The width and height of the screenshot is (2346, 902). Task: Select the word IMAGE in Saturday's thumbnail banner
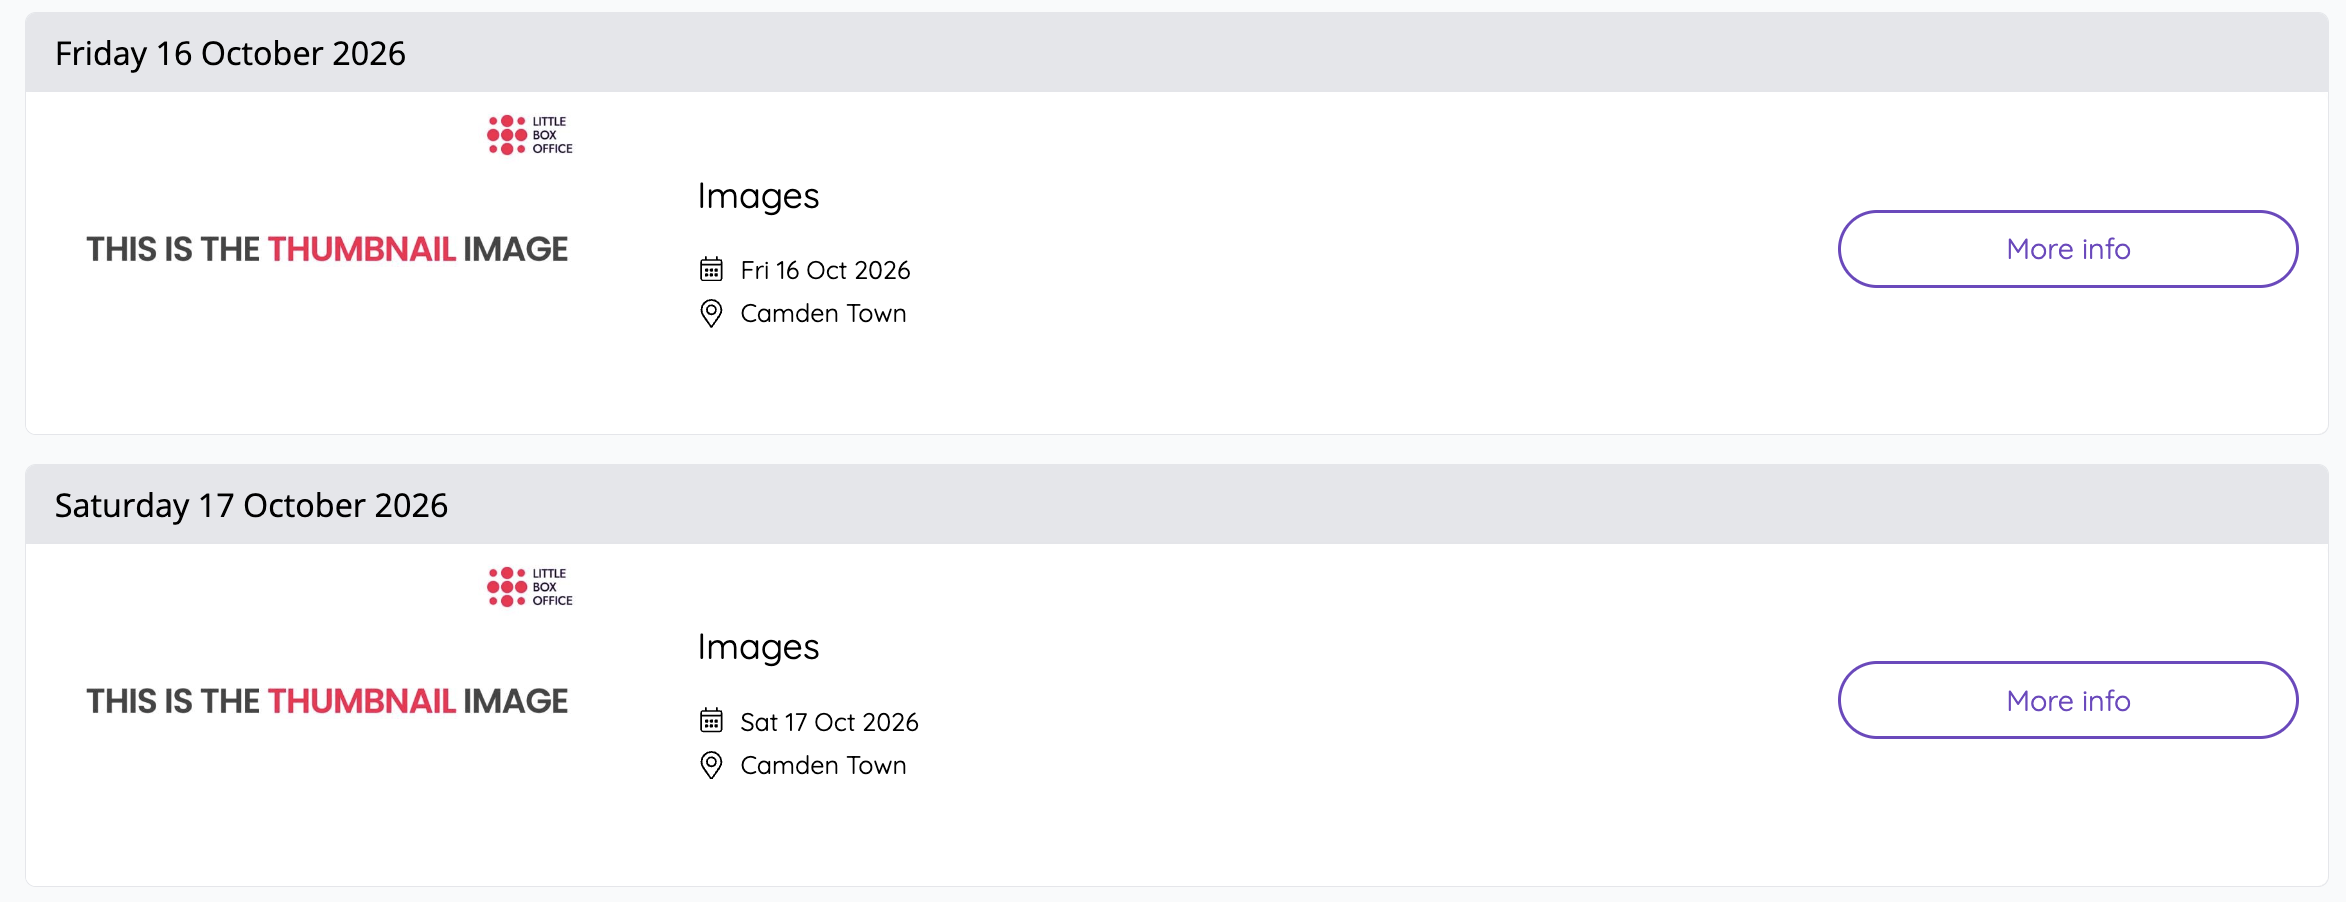(x=515, y=701)
